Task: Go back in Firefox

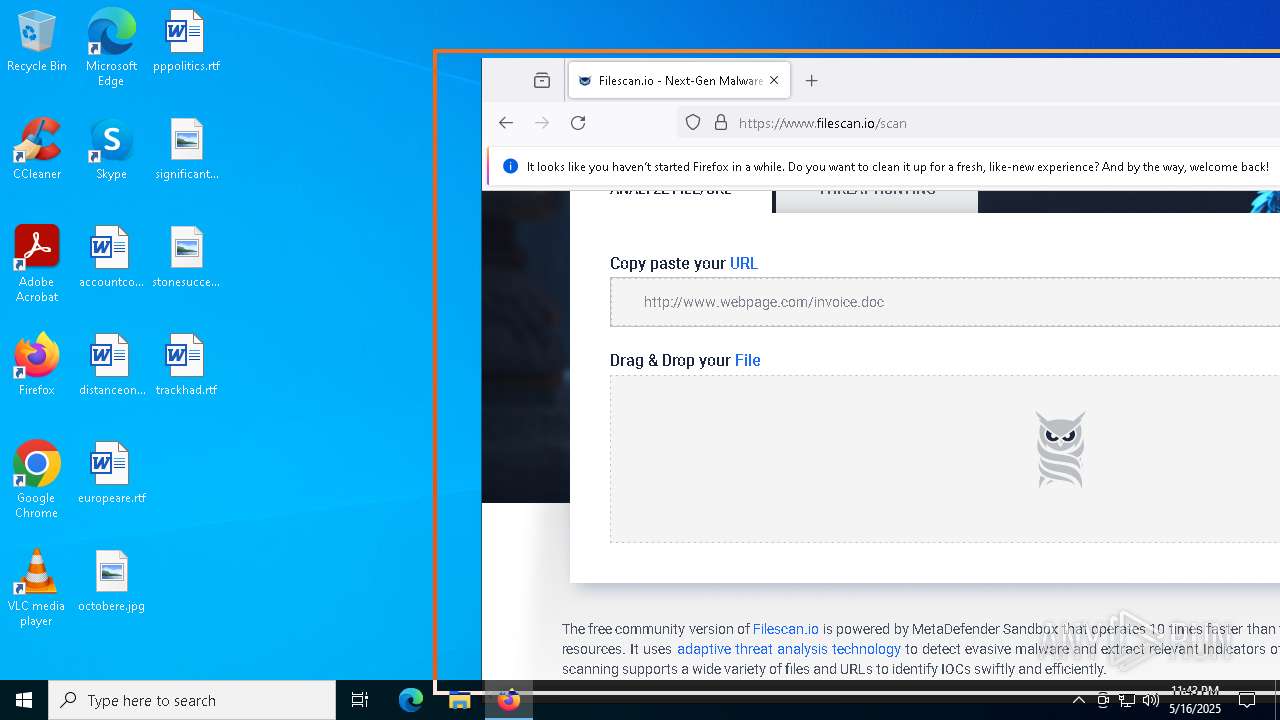Action: (506, 123)
